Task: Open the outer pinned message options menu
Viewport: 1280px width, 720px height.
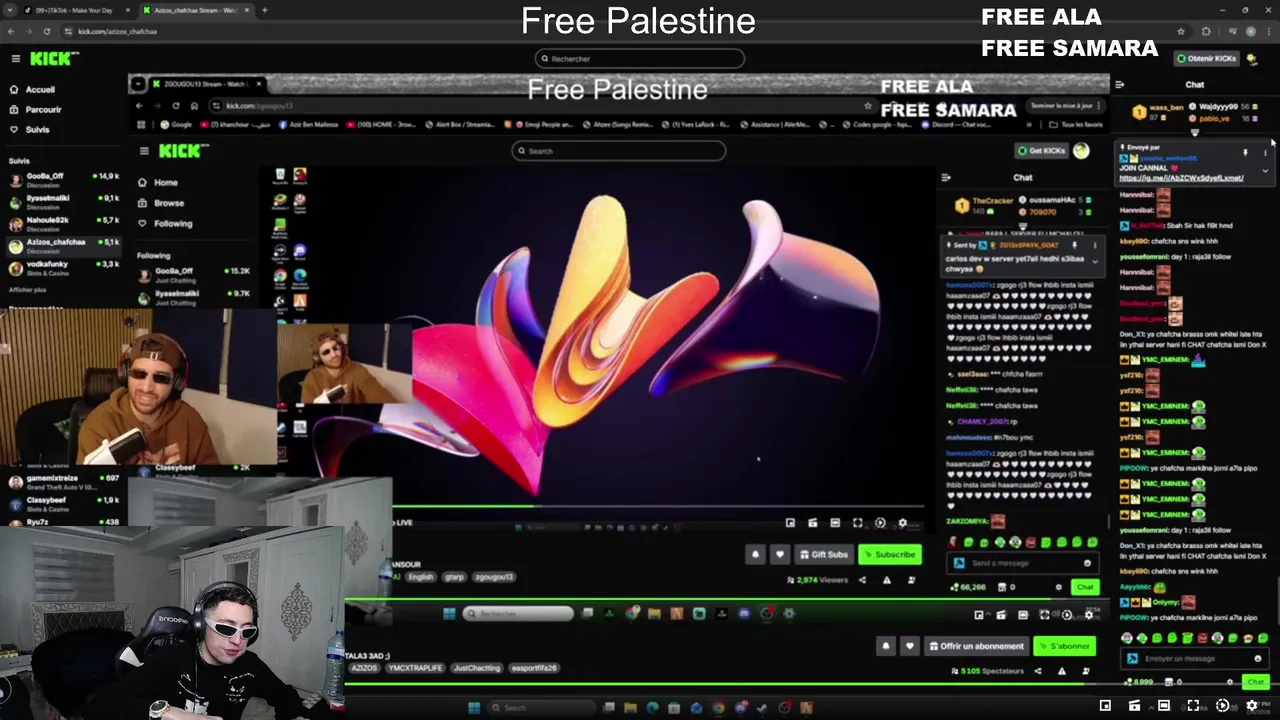Action: (1265, 152)
